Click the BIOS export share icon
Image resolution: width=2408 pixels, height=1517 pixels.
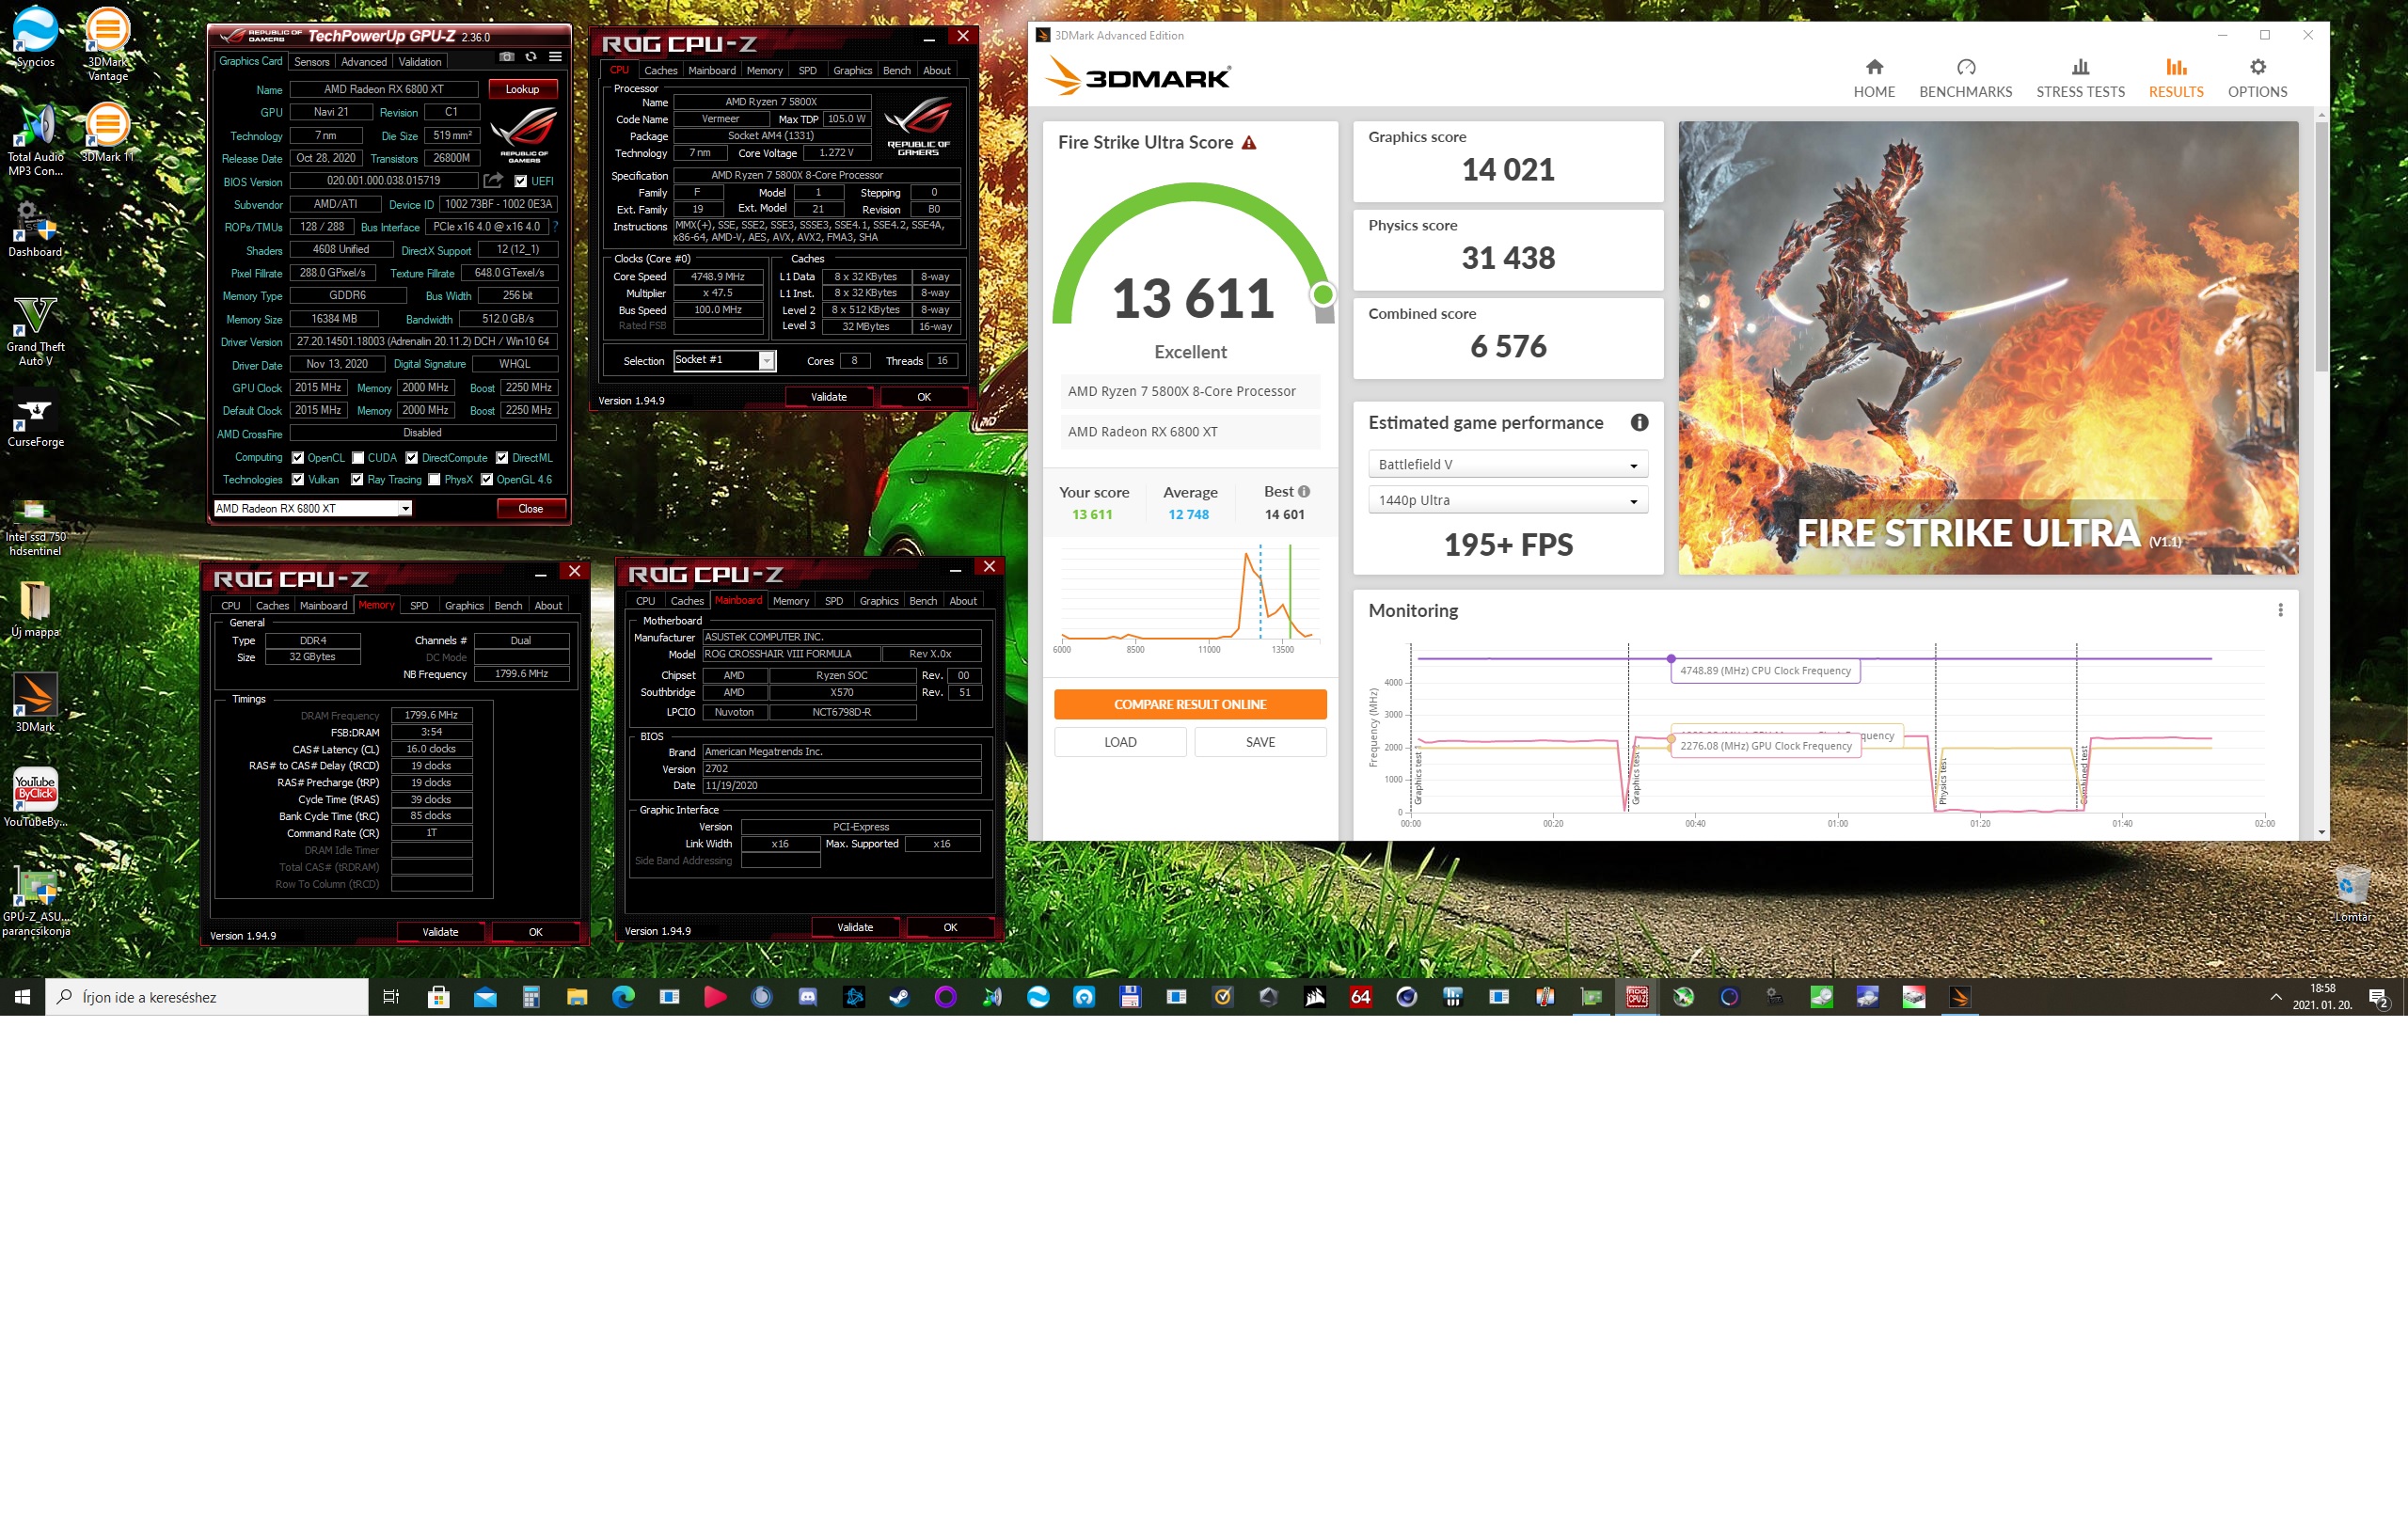coord(493,180)
